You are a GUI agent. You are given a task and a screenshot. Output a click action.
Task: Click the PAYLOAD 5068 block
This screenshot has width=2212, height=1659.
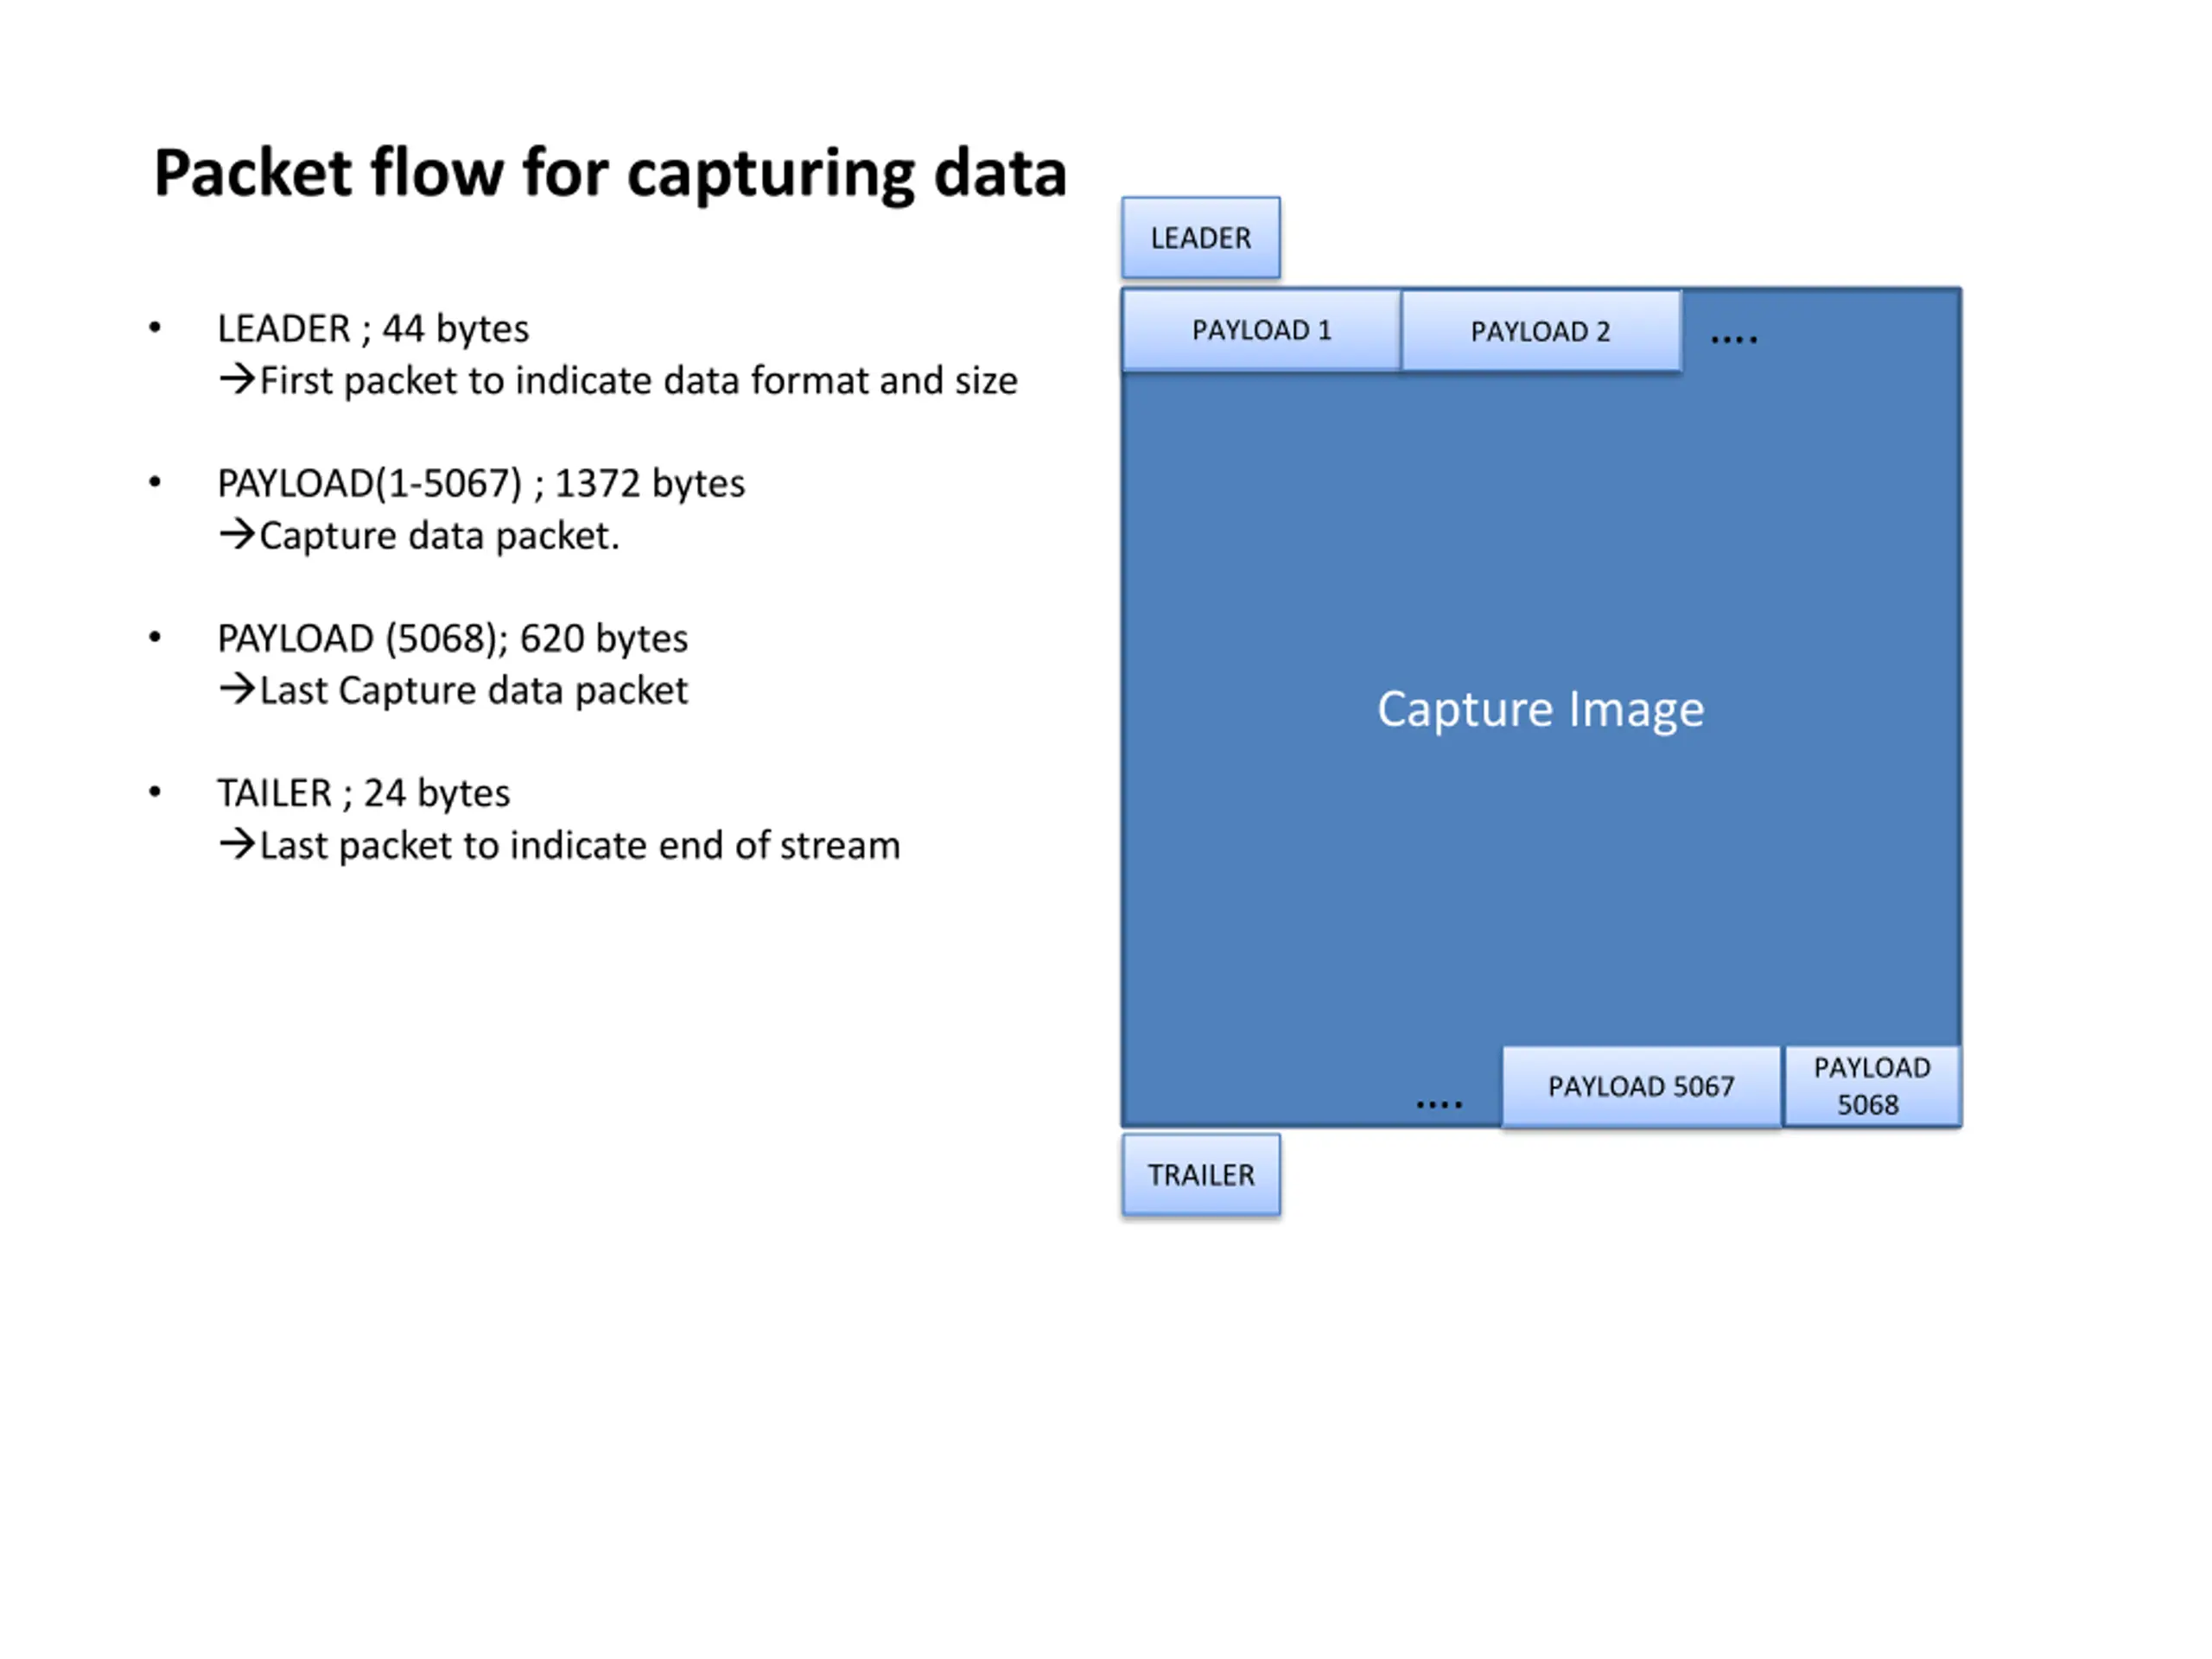point(1872,1086)
